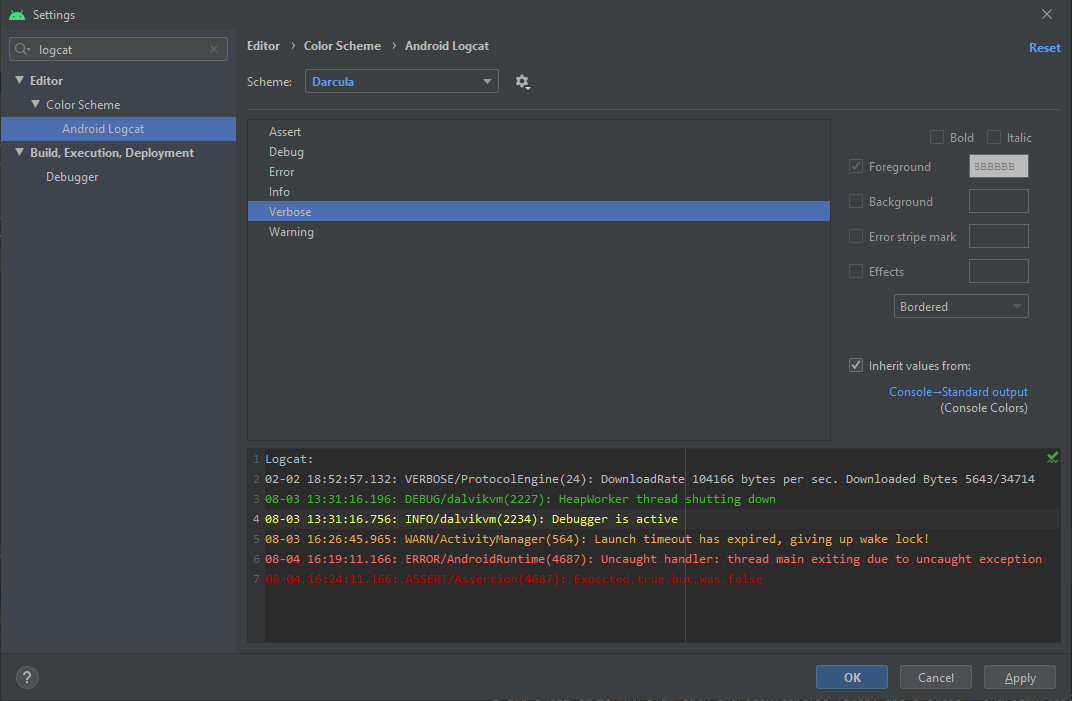Screen dimensions: 1072x701
Task: Select the Warning log level entry
Action: [291, 232]
